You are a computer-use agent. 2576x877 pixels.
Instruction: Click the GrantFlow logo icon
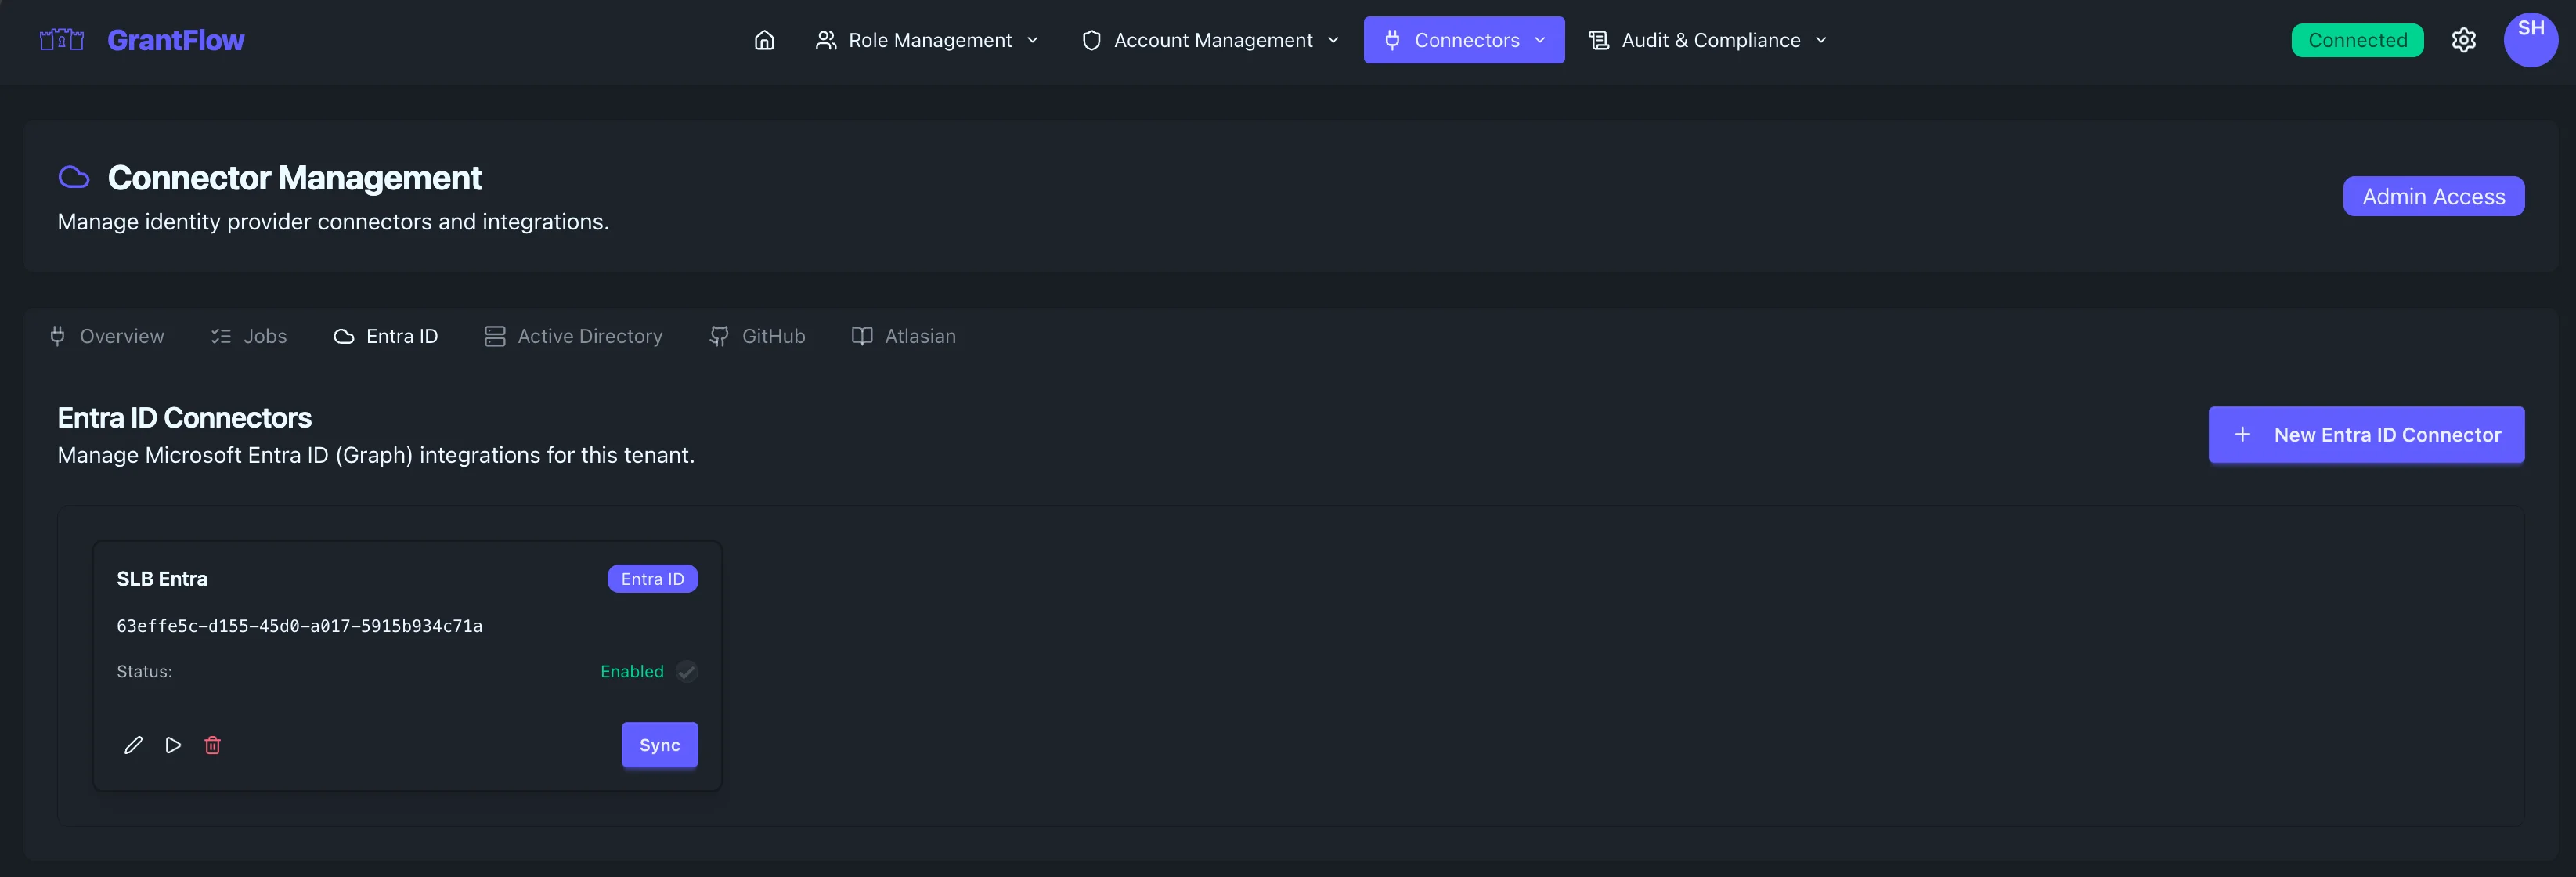tap(61, 40)
